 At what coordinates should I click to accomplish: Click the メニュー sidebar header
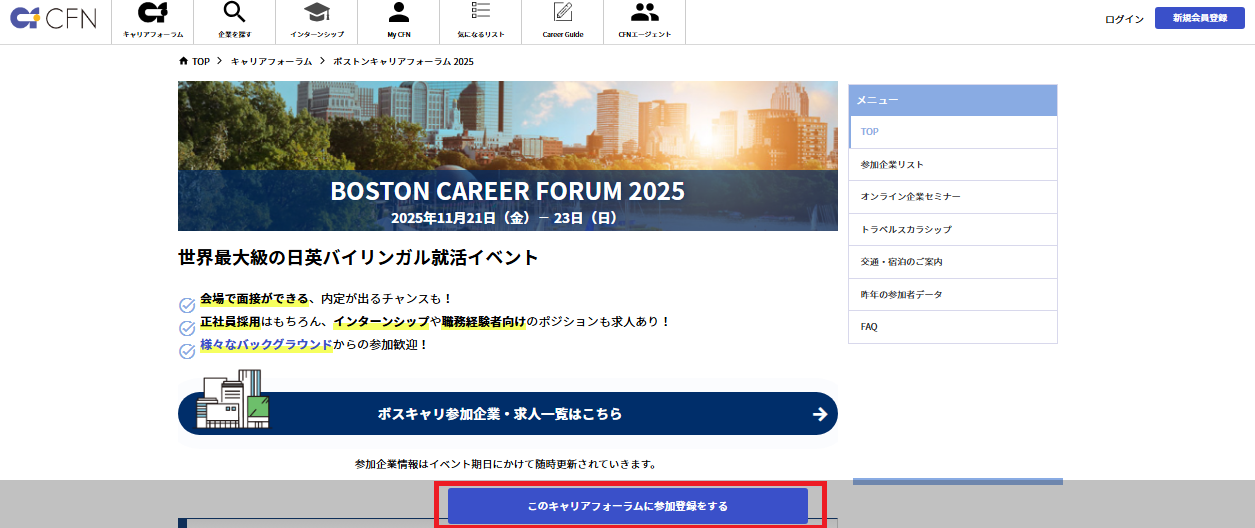pos(953,100)
